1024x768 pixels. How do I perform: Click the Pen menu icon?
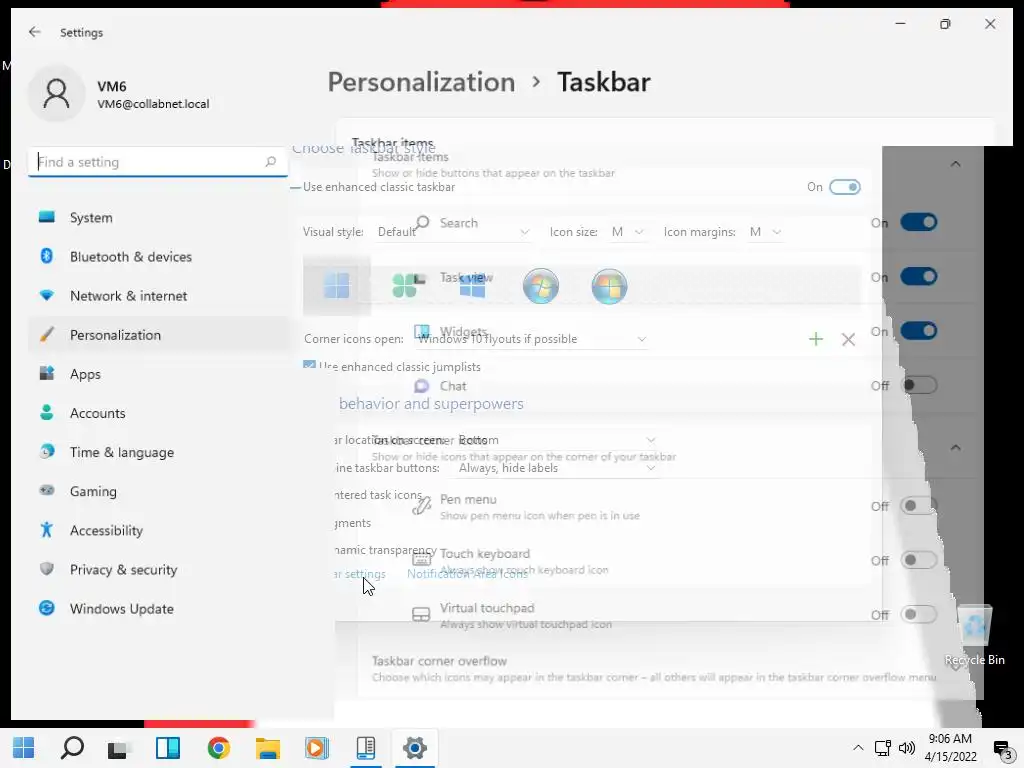(422, 505)
